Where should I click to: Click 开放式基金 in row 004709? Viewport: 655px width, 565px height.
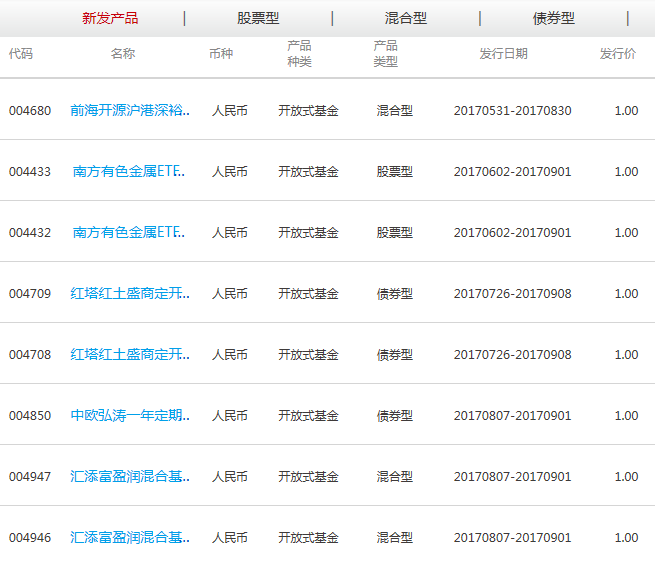tap(308, 294)
